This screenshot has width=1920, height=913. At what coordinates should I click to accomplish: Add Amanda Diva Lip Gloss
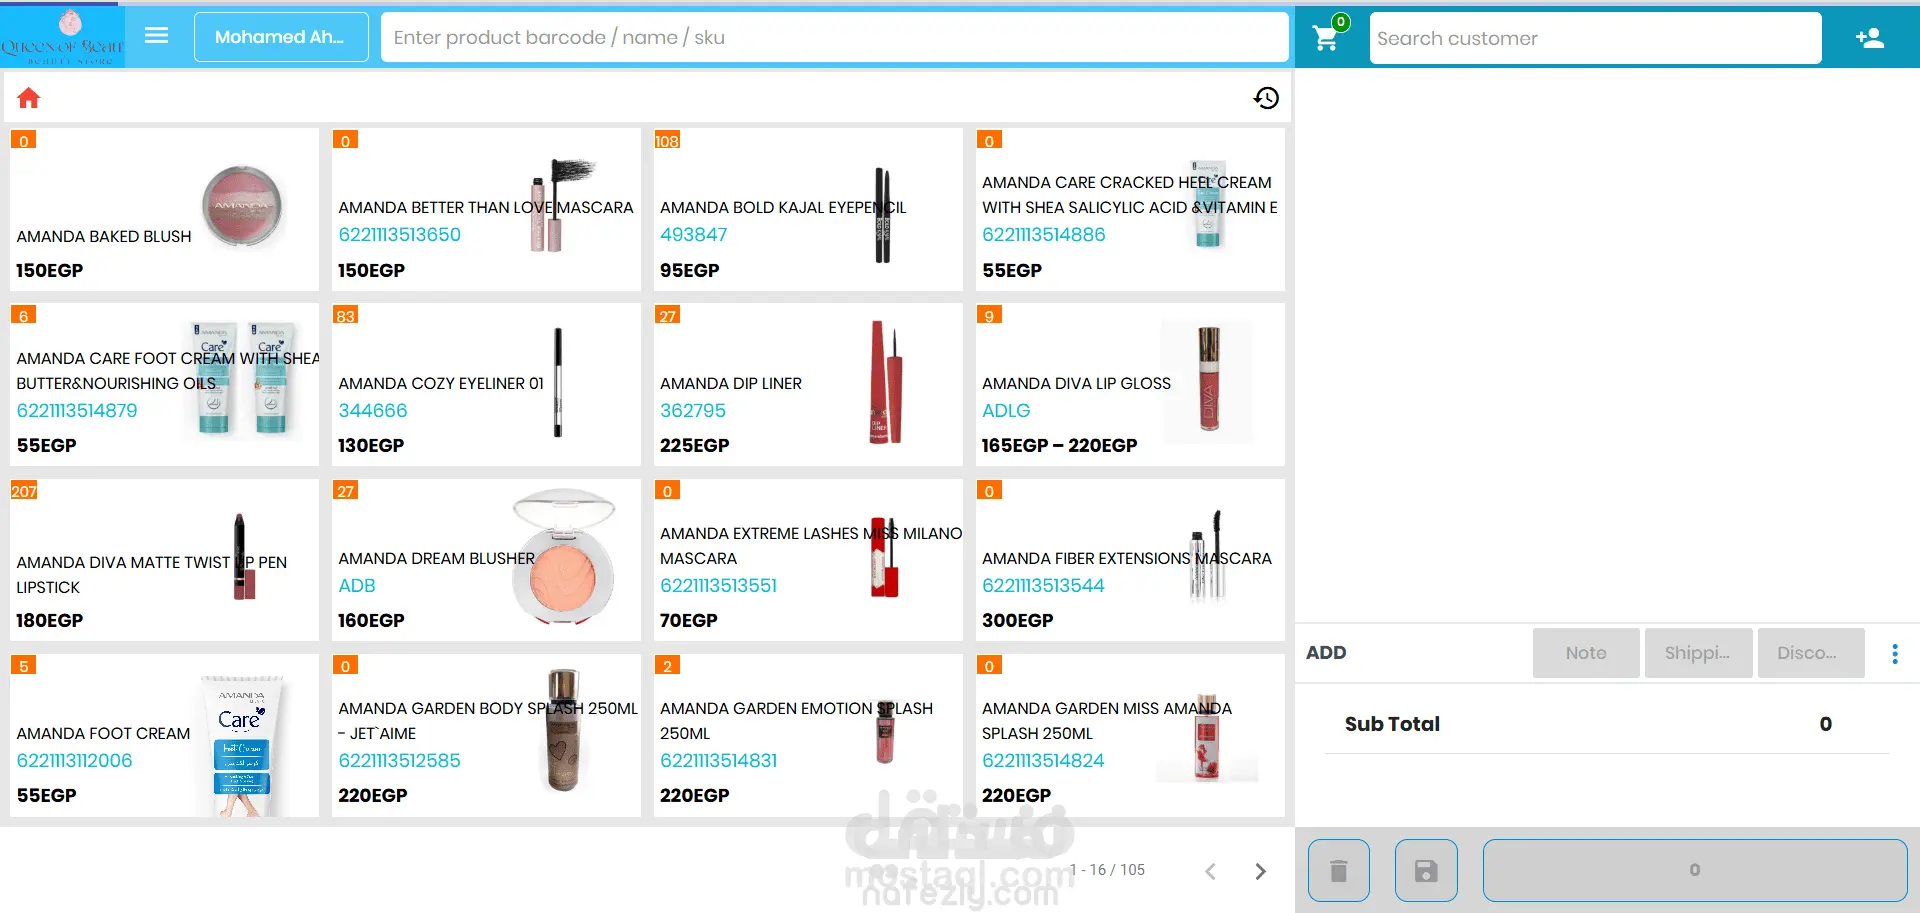(x=1130, y=384)
